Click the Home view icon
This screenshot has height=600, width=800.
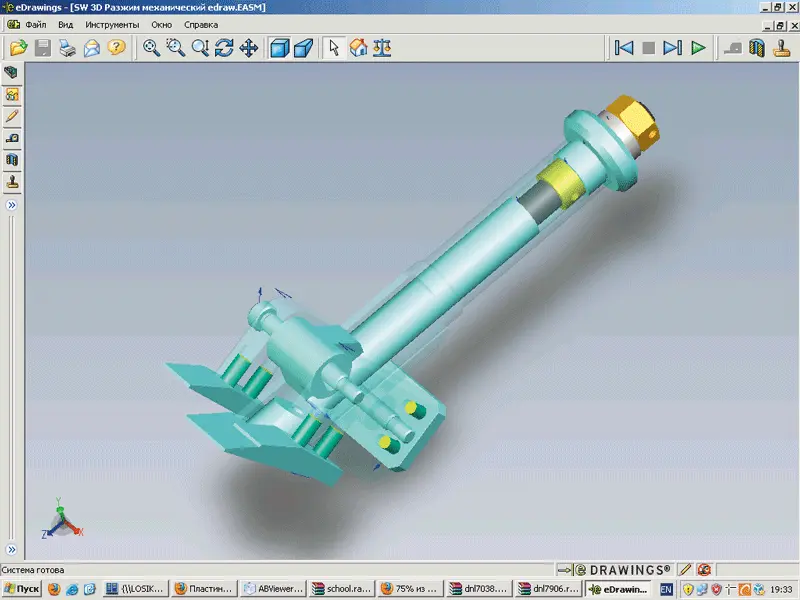point(358,47)
